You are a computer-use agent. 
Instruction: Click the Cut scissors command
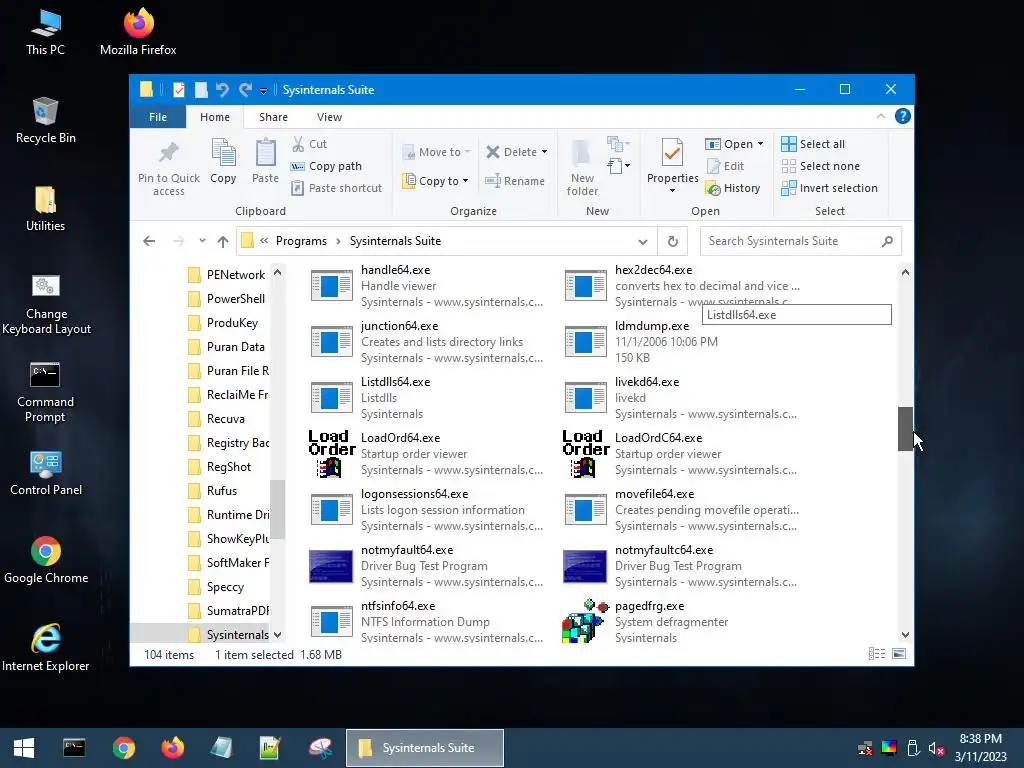[x=310, y=144]
